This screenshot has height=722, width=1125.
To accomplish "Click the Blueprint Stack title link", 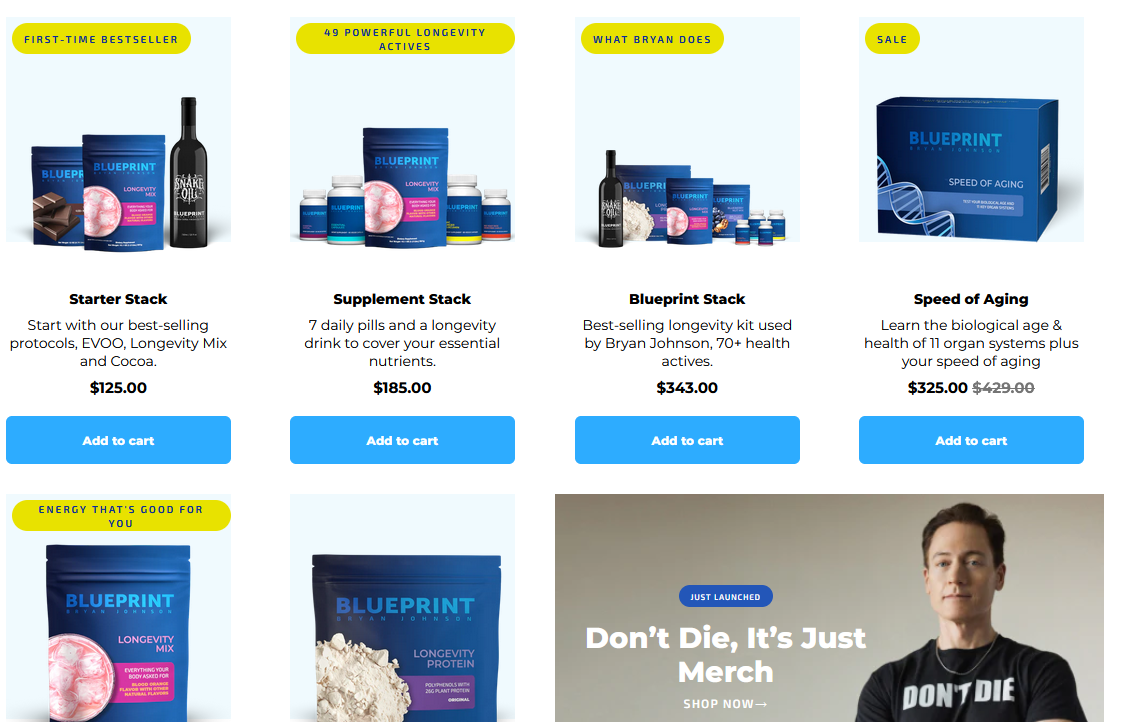I will click(687, 299).
